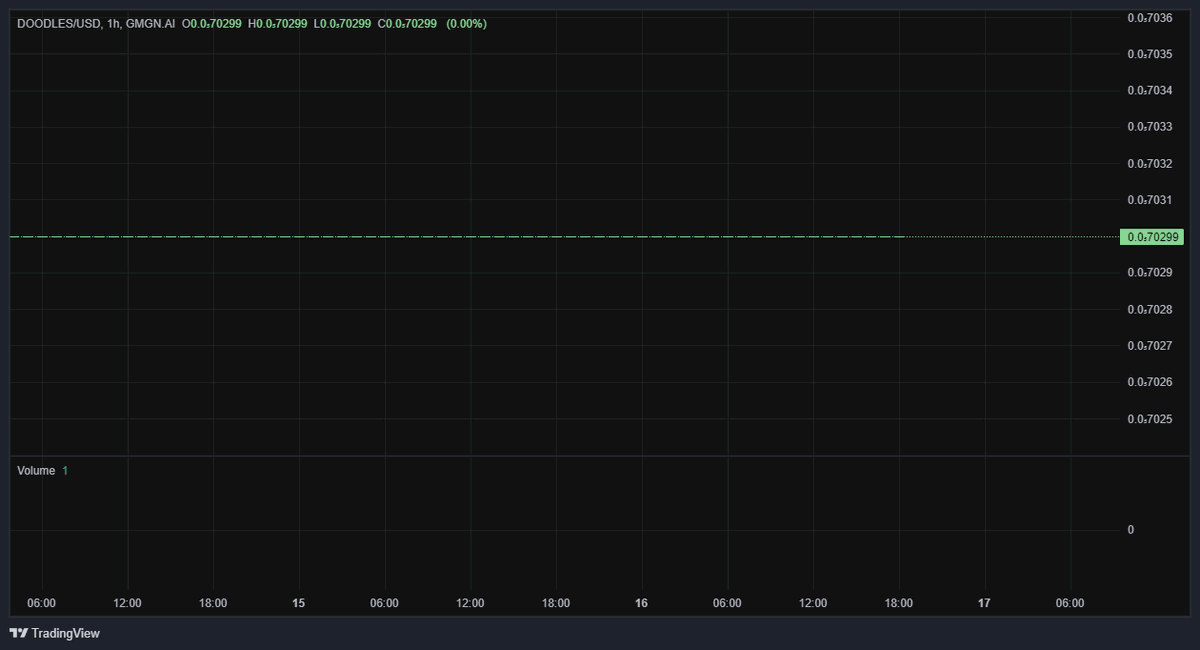1200x650 pixels.
Task: Click the volume axis label 0
Action: [x=1131, y=530]
